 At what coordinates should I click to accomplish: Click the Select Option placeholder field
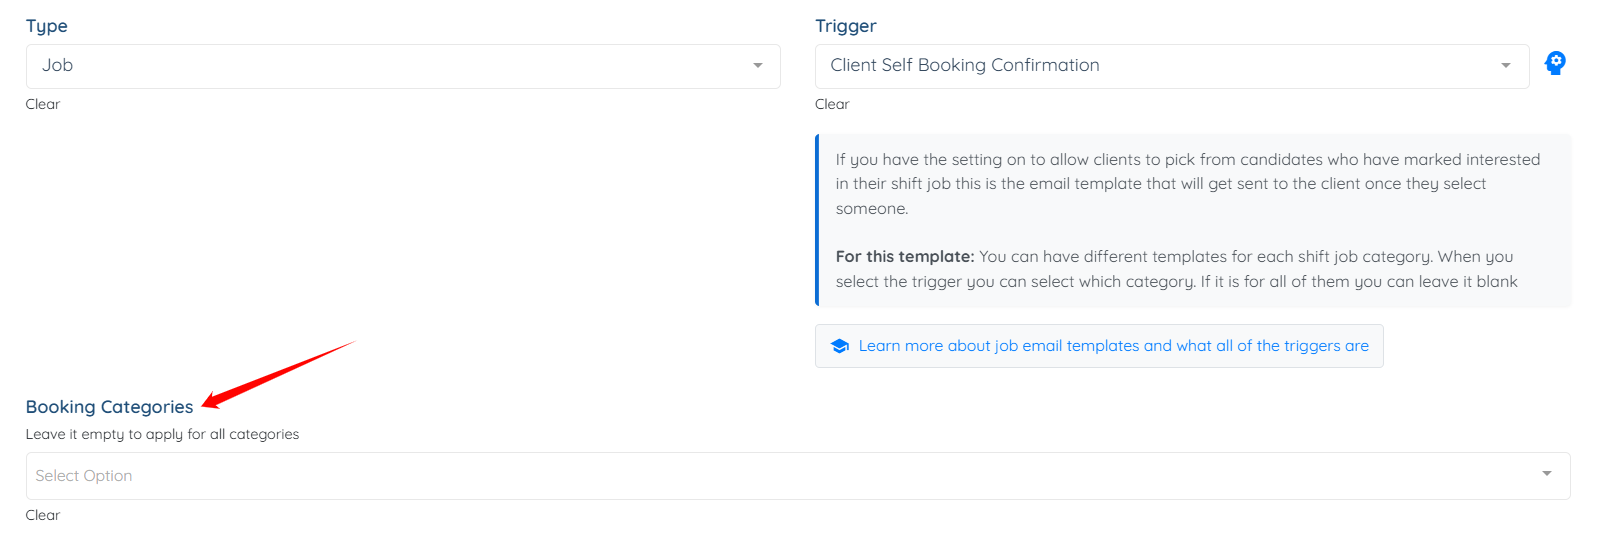click(798, 476)
